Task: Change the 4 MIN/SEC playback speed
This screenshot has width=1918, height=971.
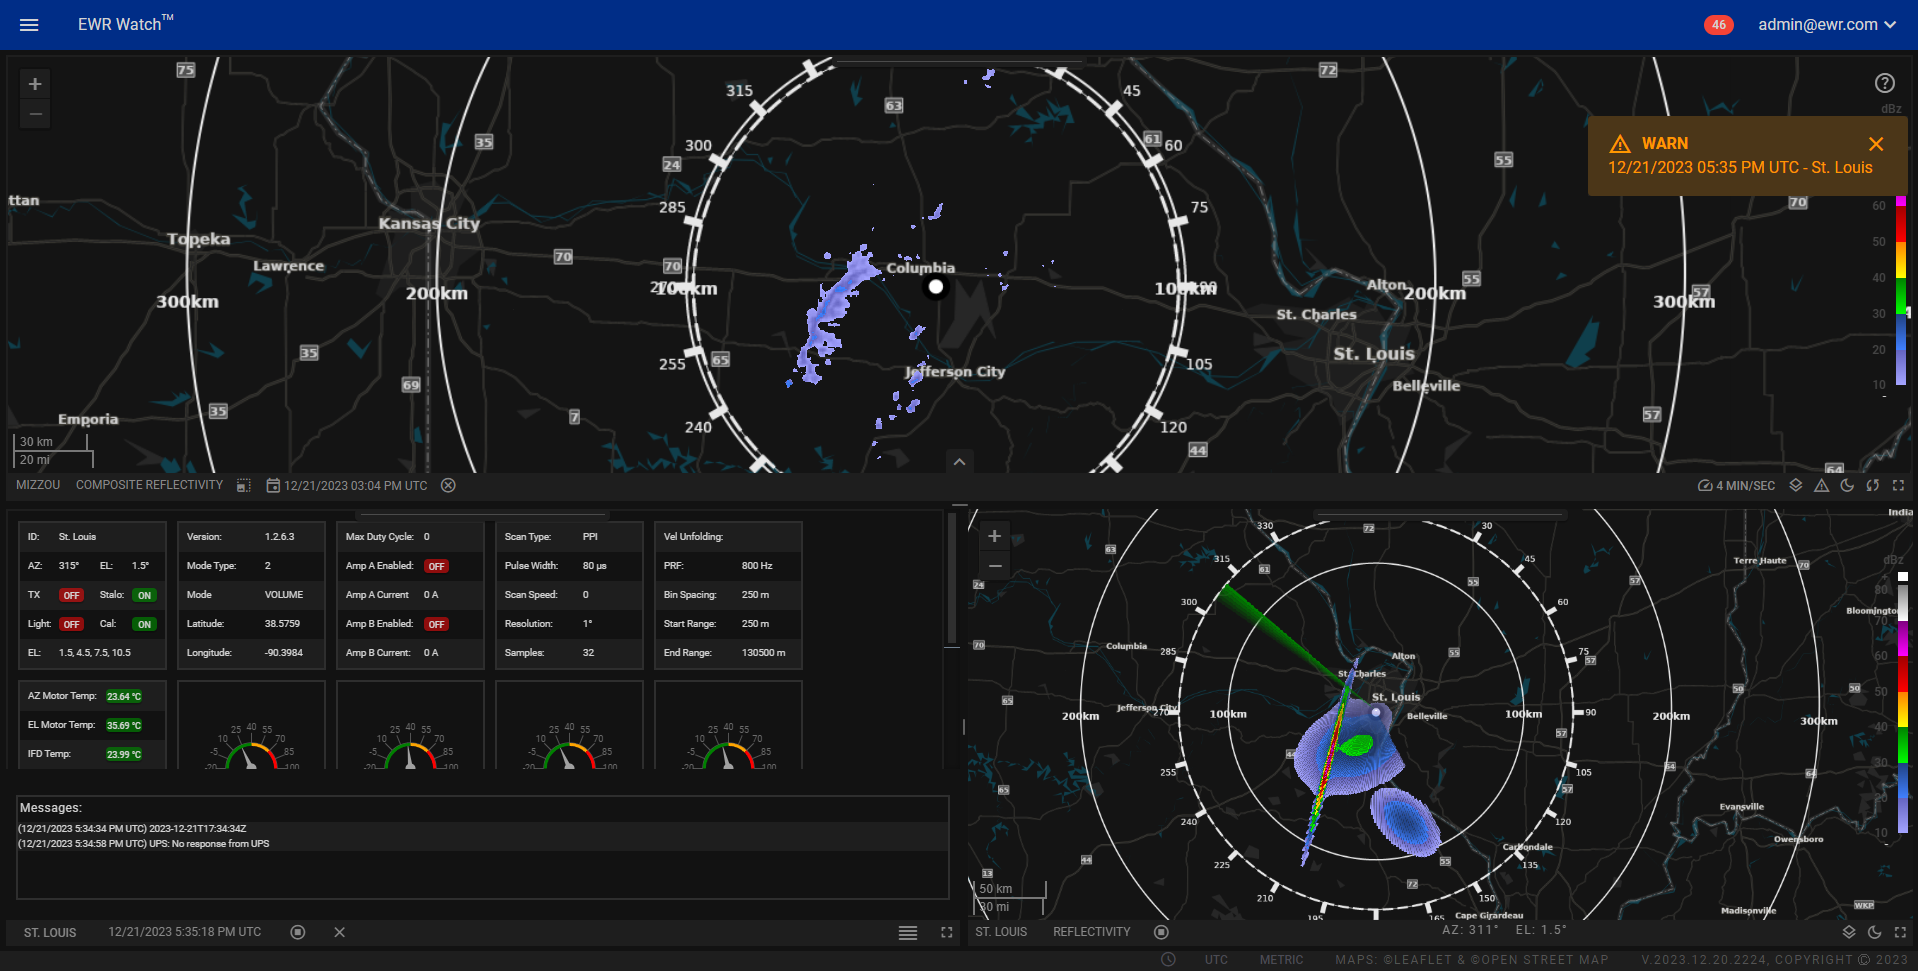Action: click(1736, 485)
